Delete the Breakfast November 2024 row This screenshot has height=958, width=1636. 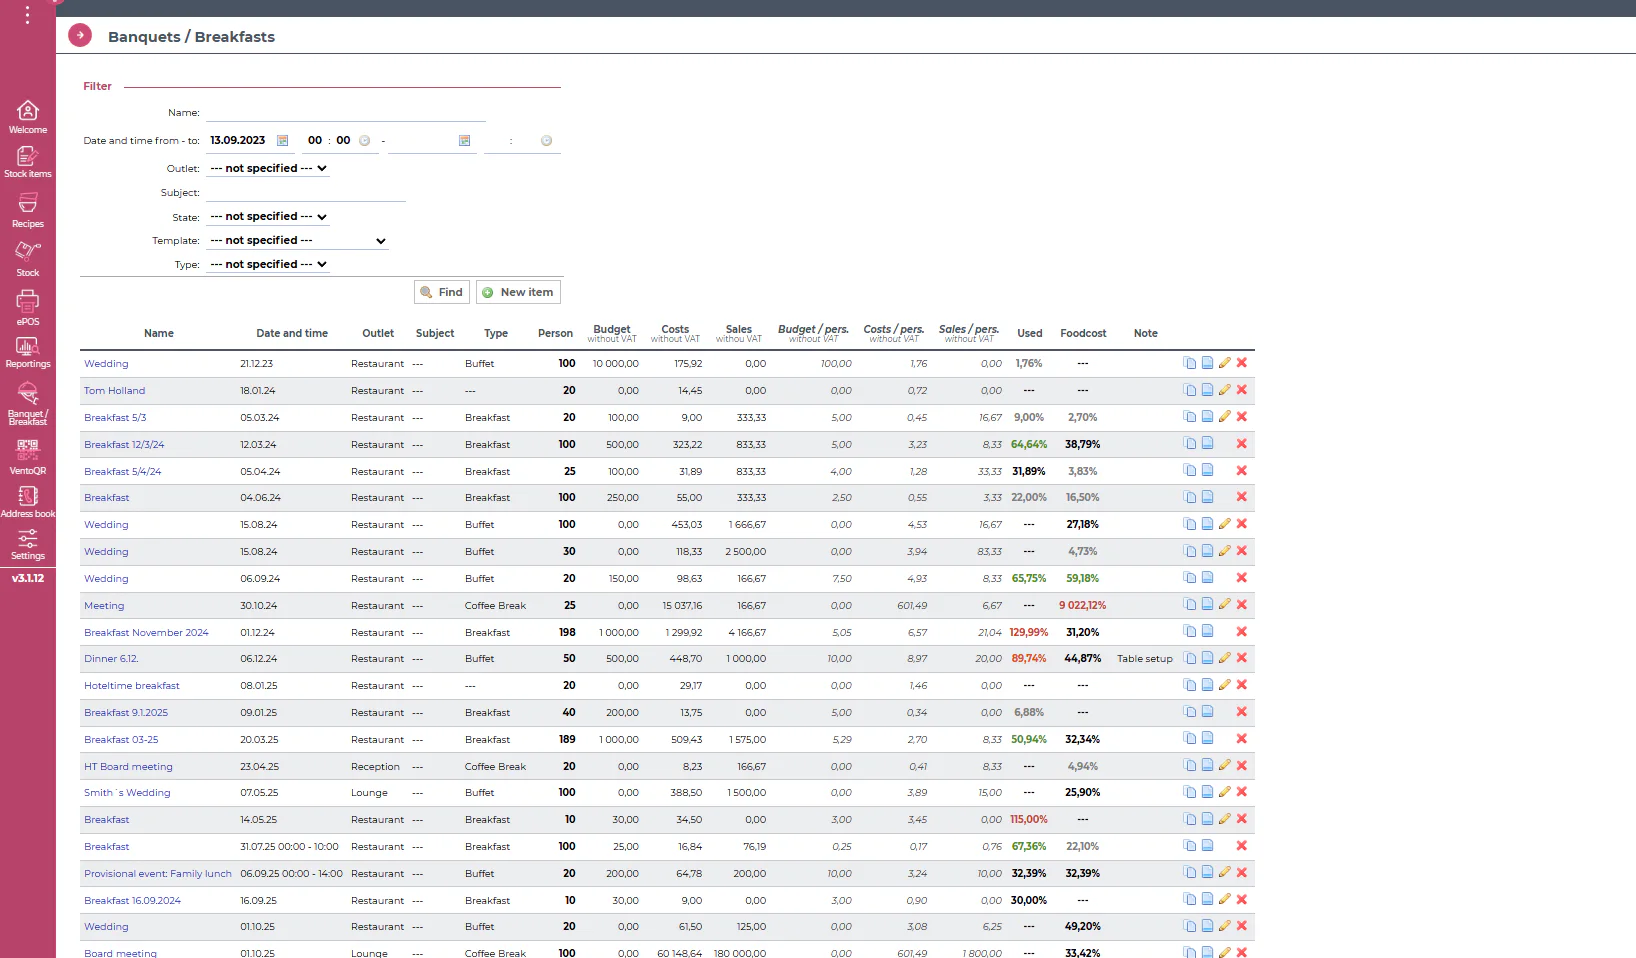(1242, 632)
